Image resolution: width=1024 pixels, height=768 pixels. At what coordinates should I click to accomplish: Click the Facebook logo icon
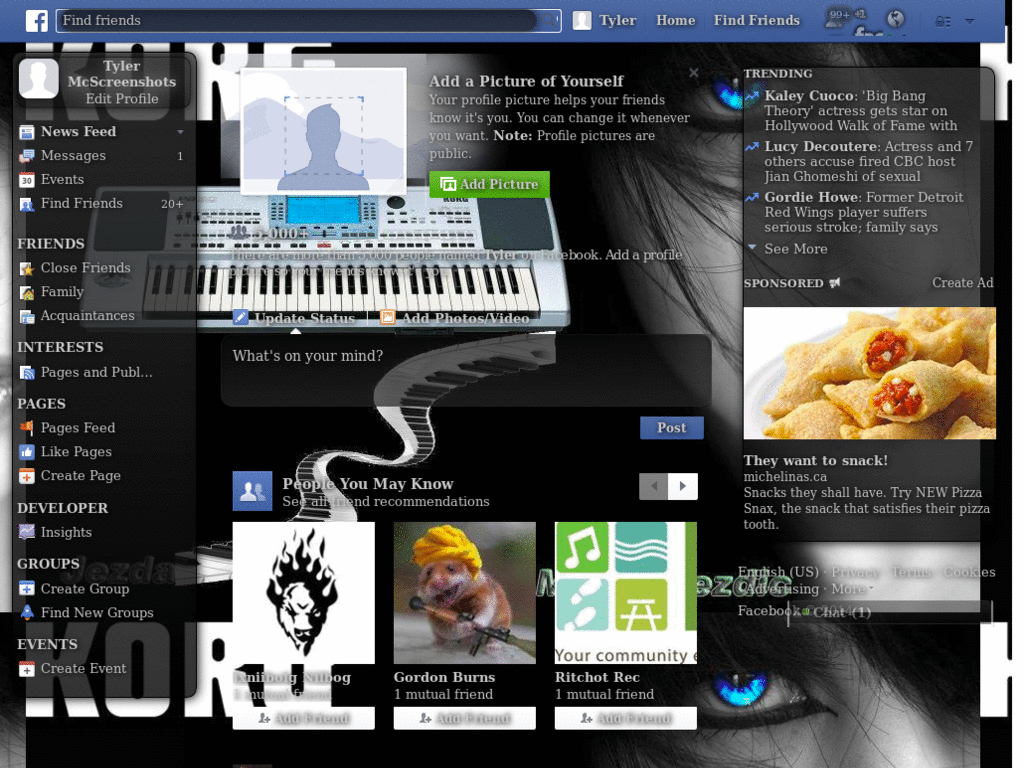[x=37, y=21]
